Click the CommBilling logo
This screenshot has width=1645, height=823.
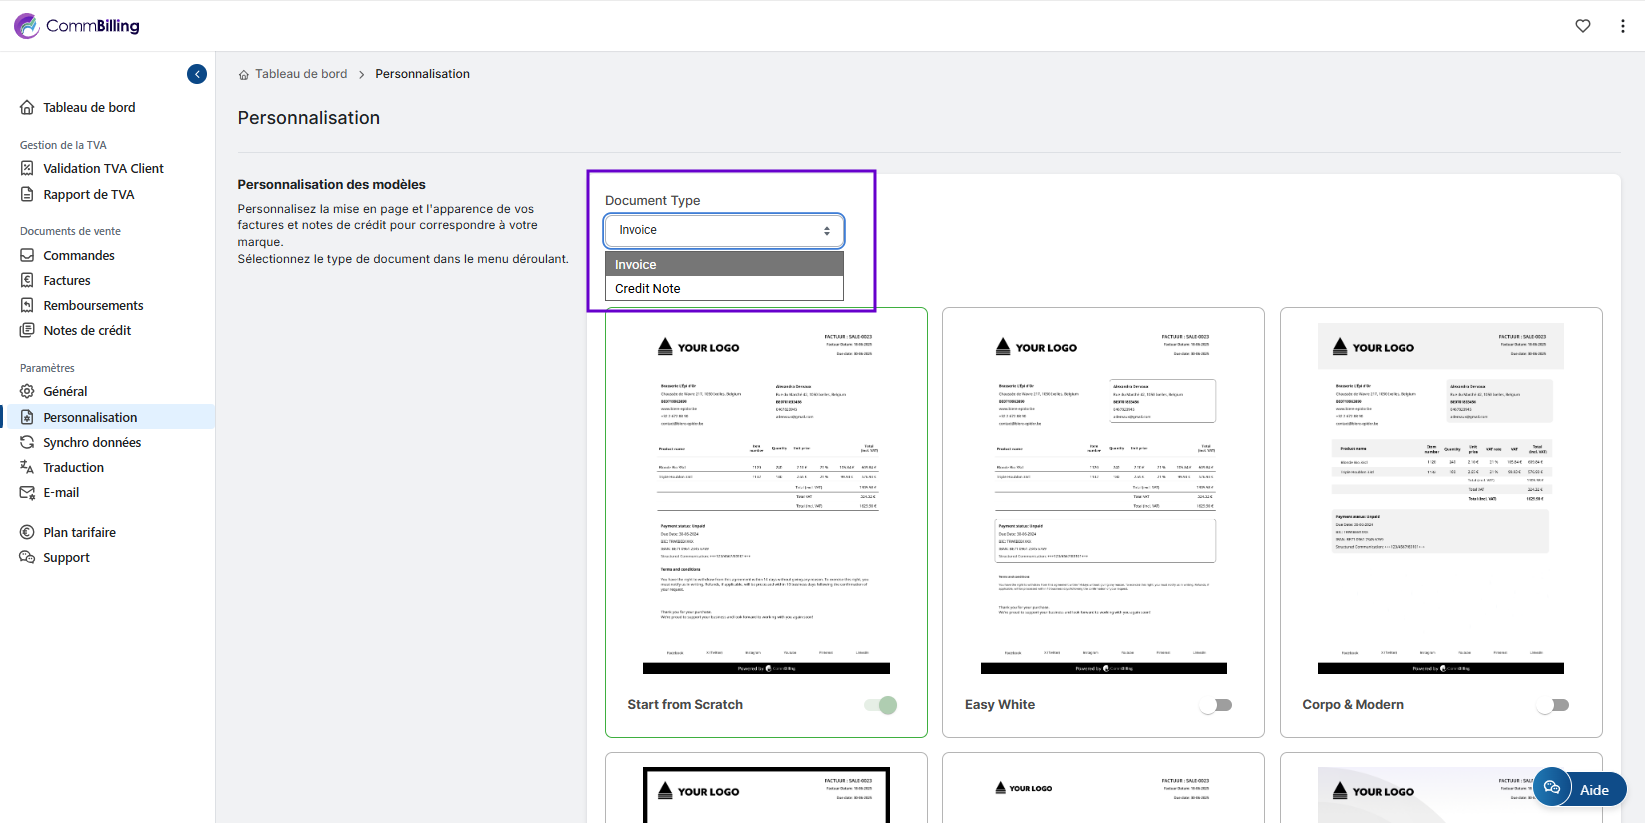click(x=78, y=26)
